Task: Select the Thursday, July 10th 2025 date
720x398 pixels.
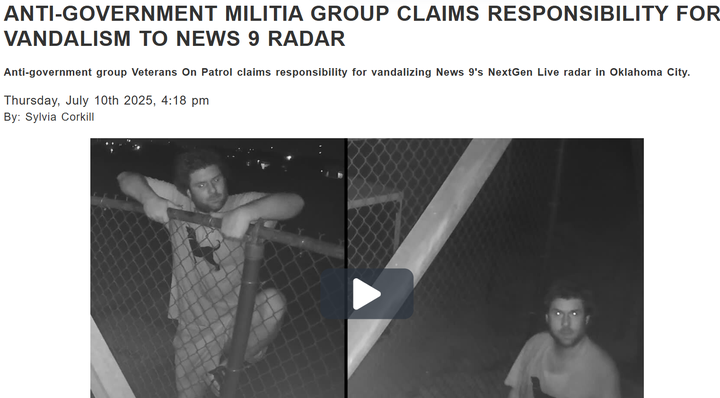Action: pyautogui.click(x=79, y=101)
